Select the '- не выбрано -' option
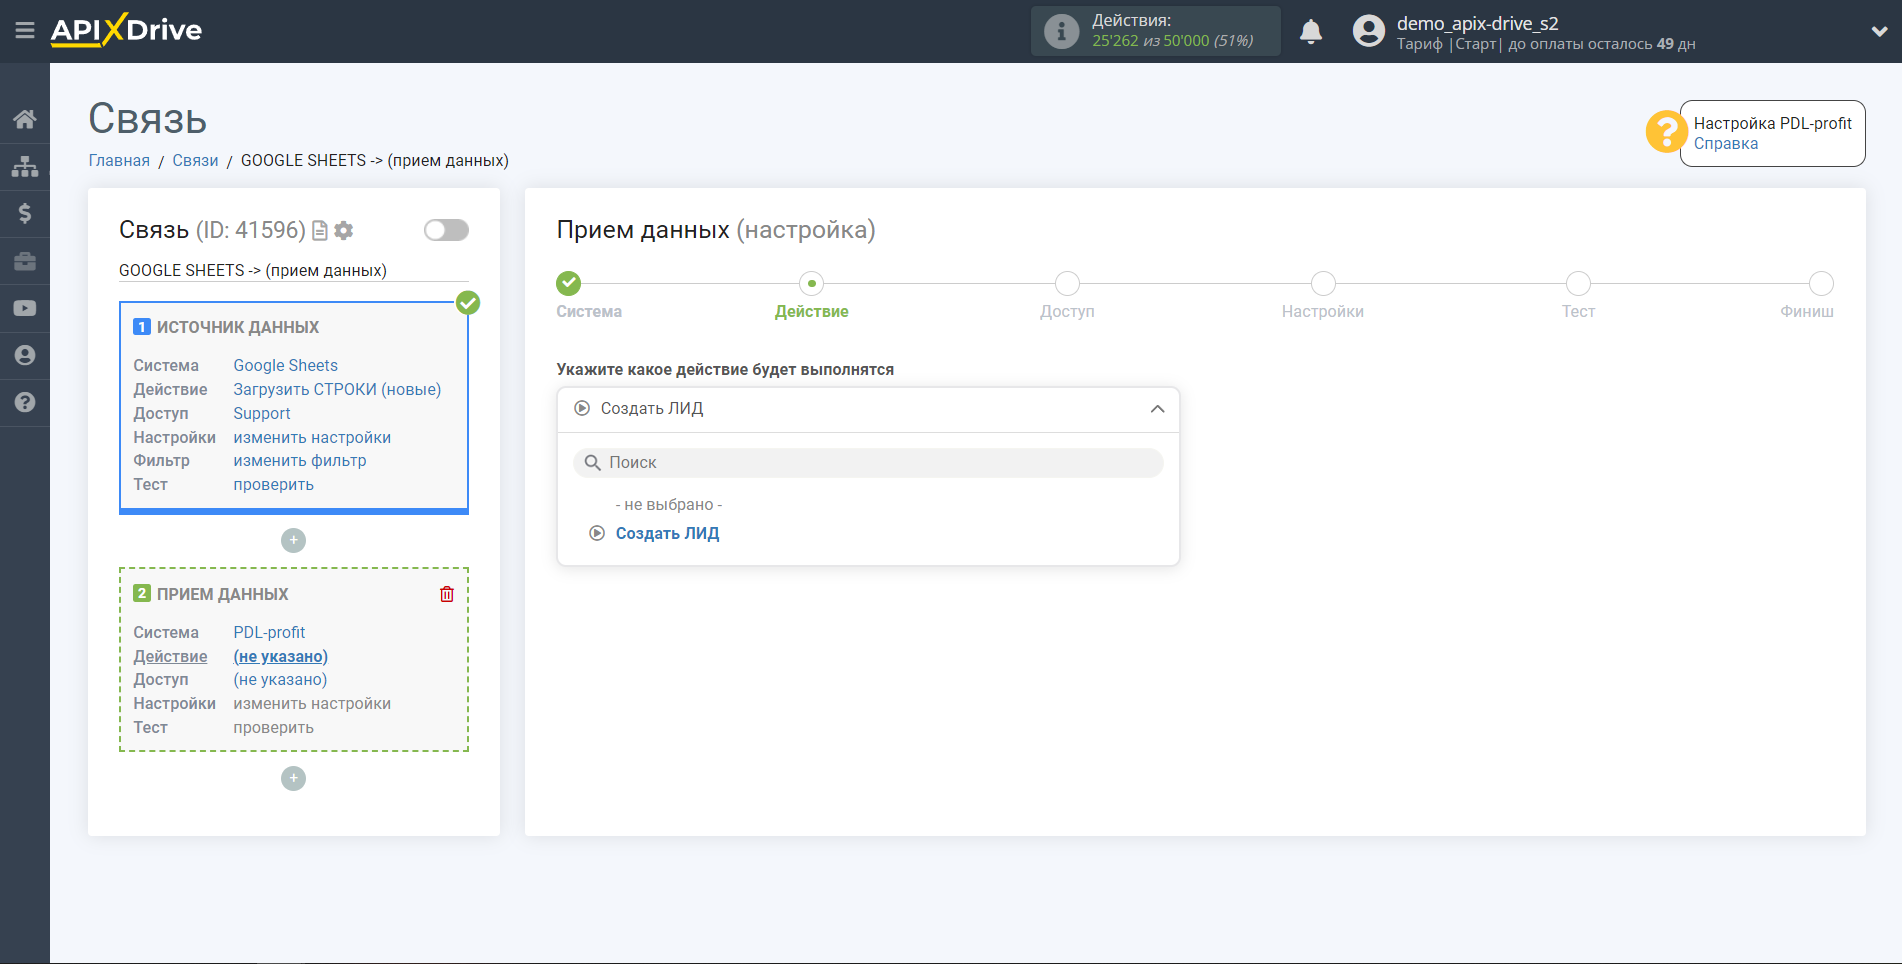Viewport: 1902px width, 964px height. (x=668, y=505)
